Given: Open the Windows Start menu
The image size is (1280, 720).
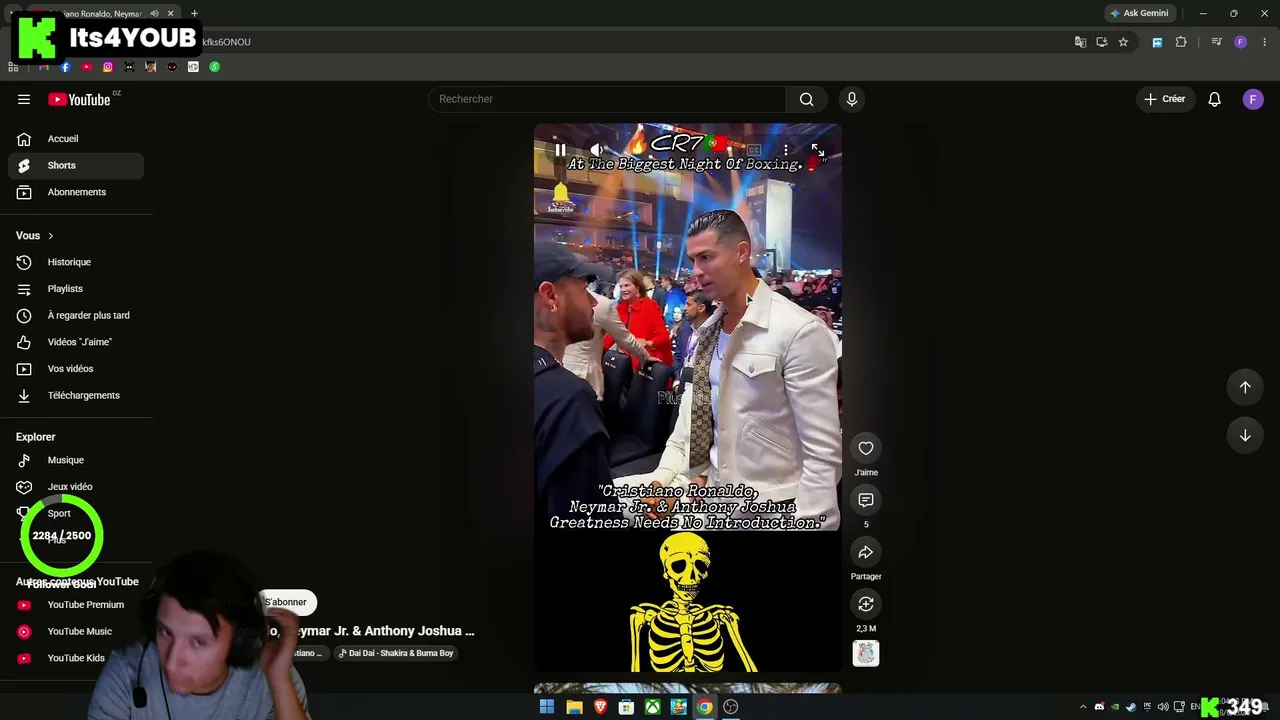Looking at the screenshot, I should pyautogui.click(x=547, y=707).
